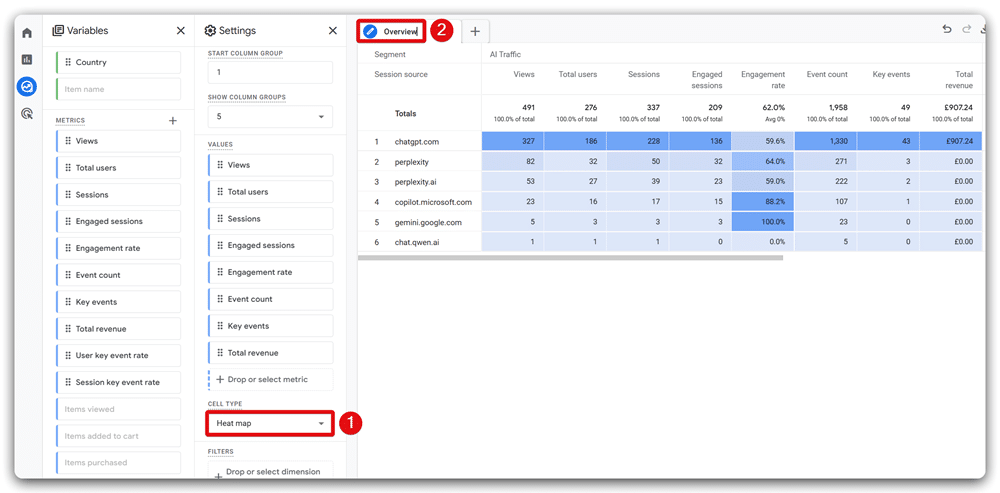
Task: Click the Session source row header
Action: [401, 74]
